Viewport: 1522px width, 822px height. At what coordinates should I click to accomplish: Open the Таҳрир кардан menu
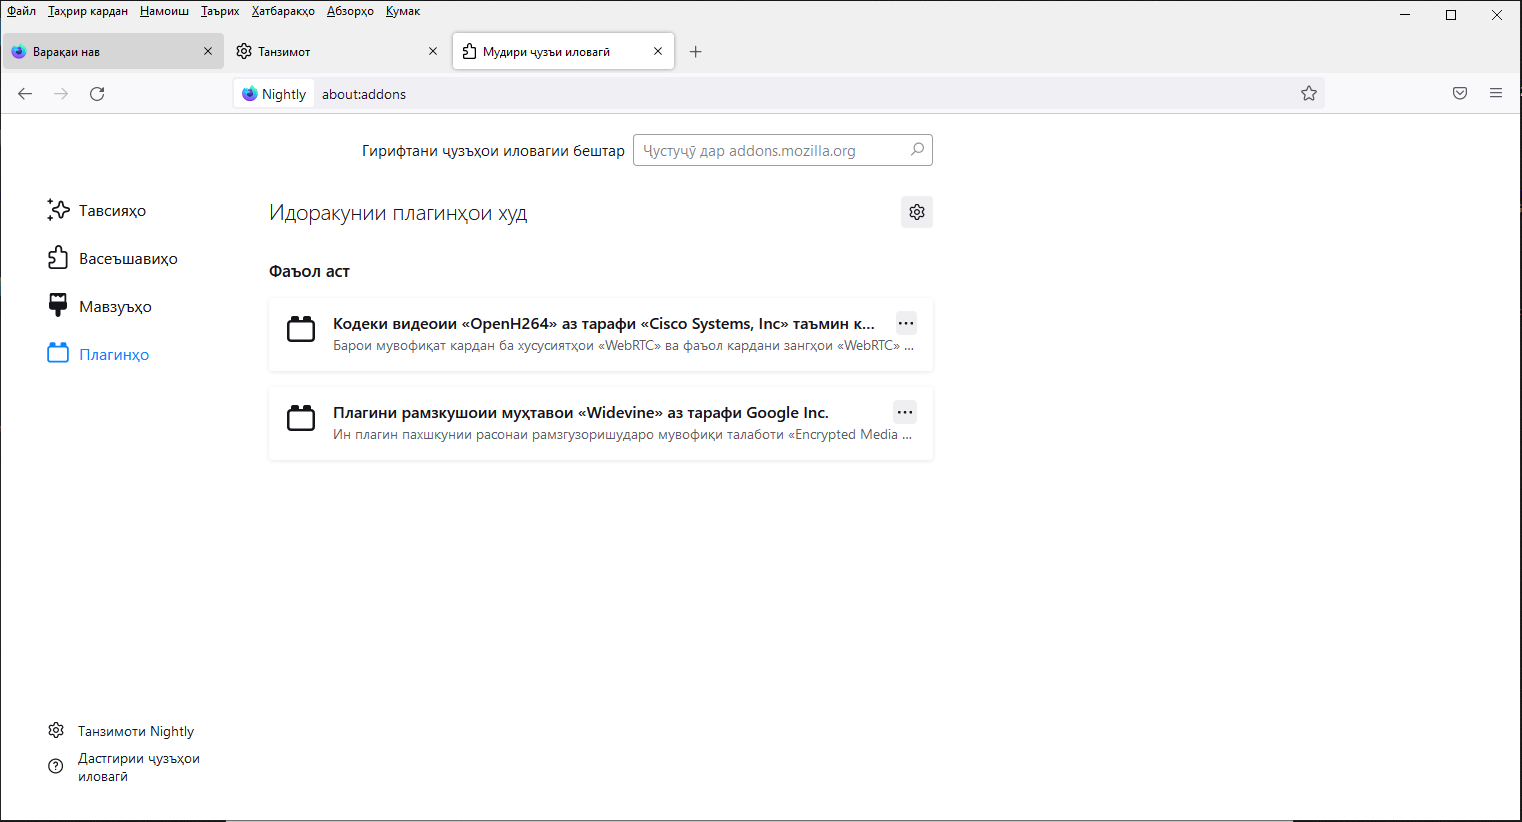(x=88, y=11)
